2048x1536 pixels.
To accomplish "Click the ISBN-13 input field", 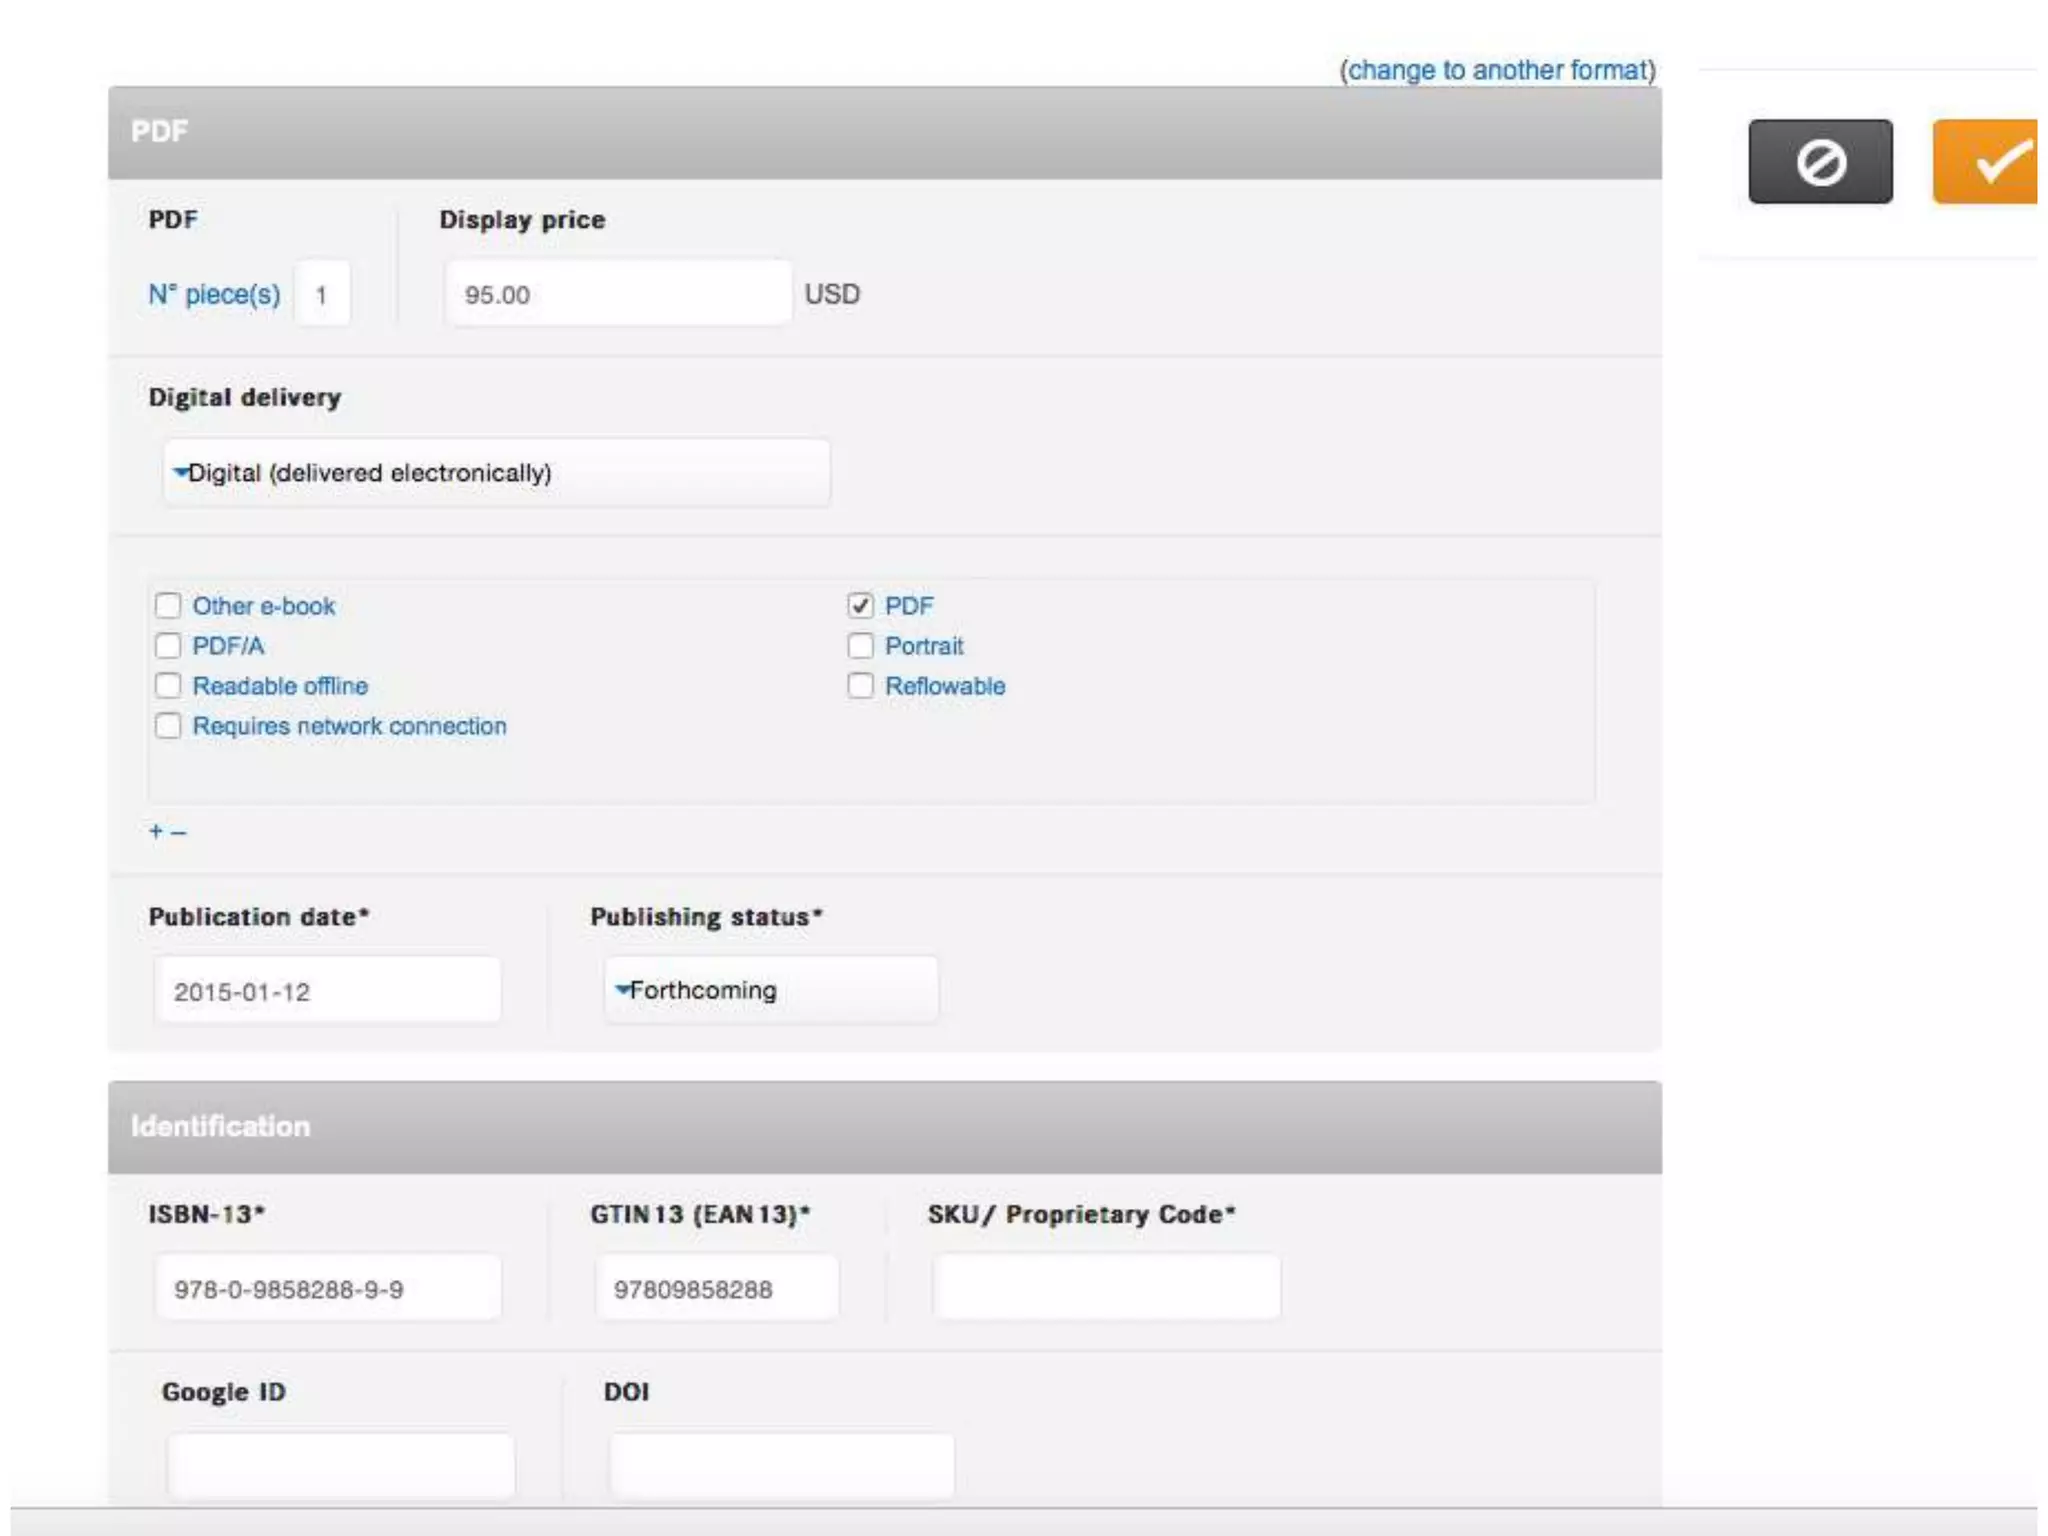I will point(327,1289).
